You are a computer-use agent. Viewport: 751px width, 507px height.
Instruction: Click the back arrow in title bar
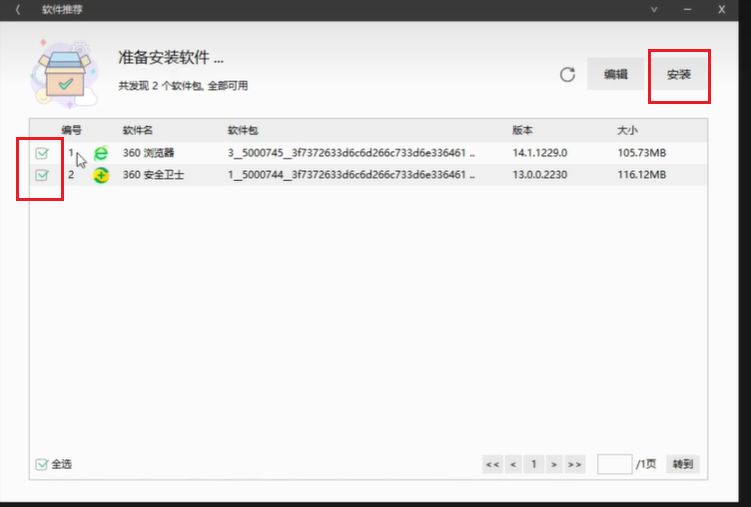[17, 9]
